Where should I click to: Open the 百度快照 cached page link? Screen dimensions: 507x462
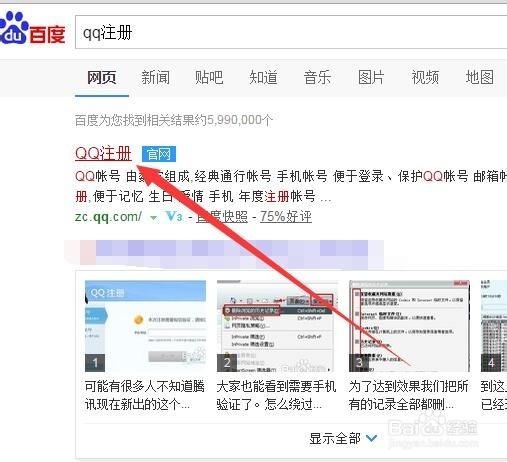coord(222,217)
